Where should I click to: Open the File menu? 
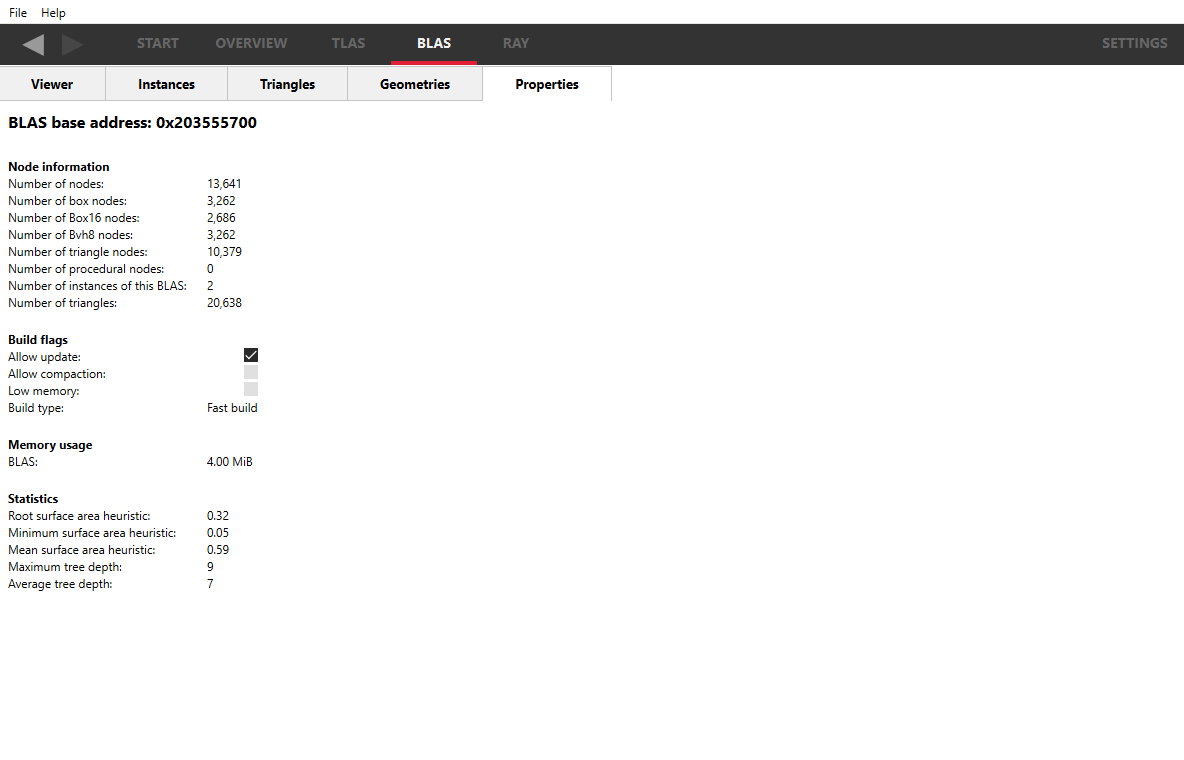(x=18, y=13)
